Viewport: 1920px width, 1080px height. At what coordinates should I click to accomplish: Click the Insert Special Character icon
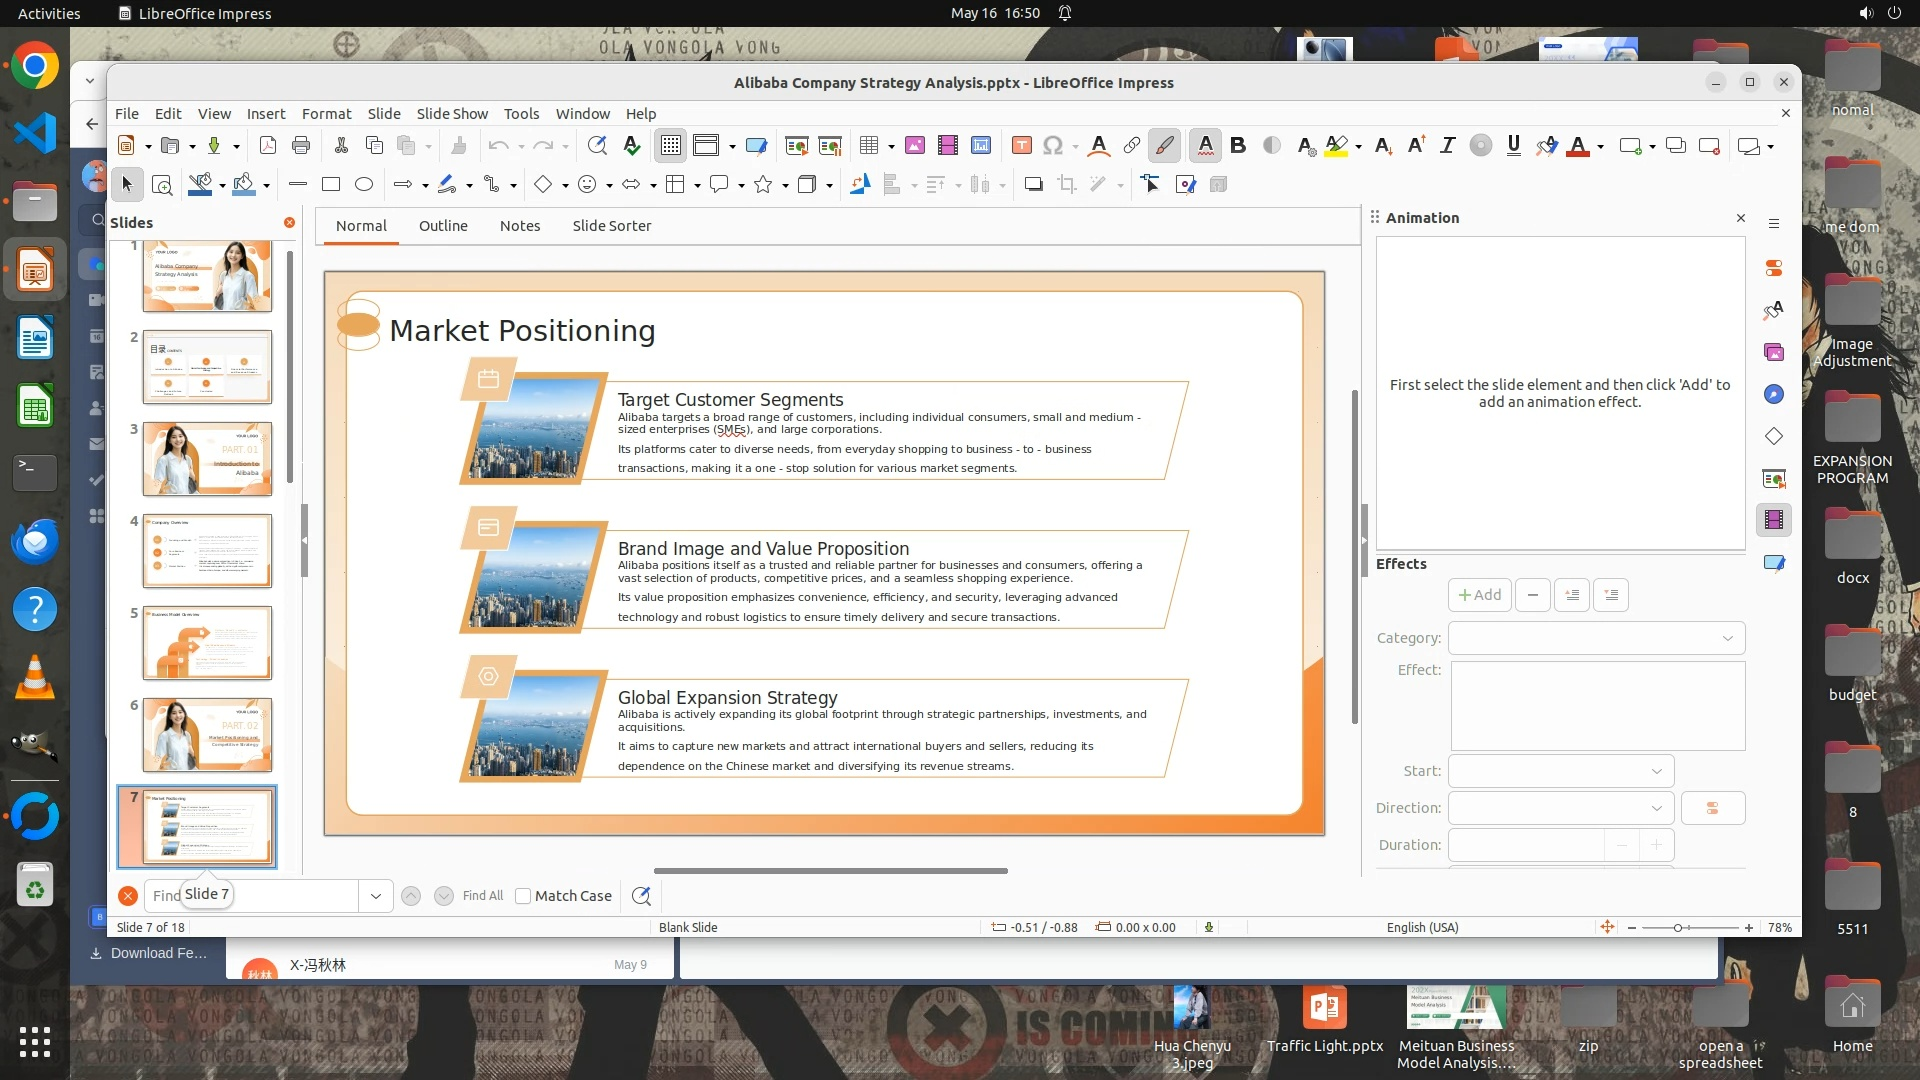tap(1052, 146)
